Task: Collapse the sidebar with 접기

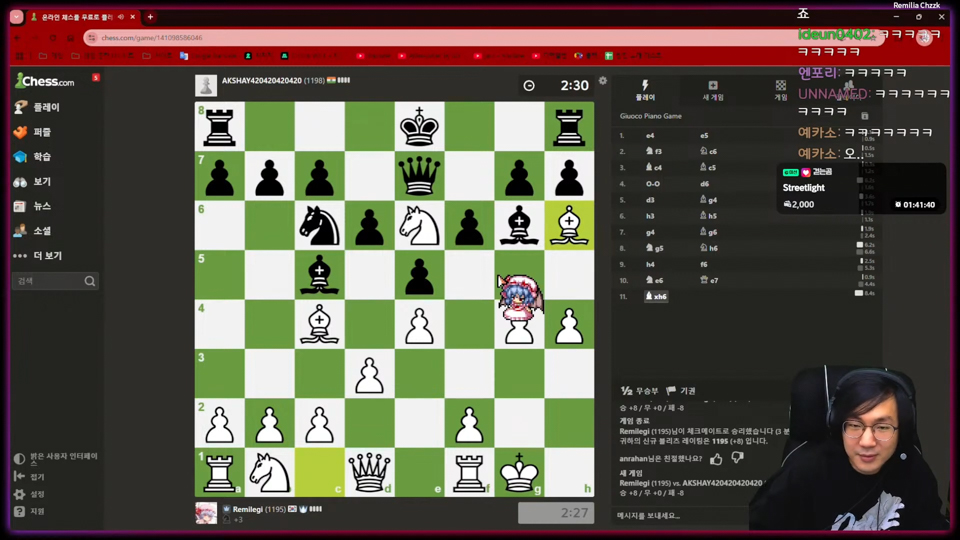Action: pos(29,476)
